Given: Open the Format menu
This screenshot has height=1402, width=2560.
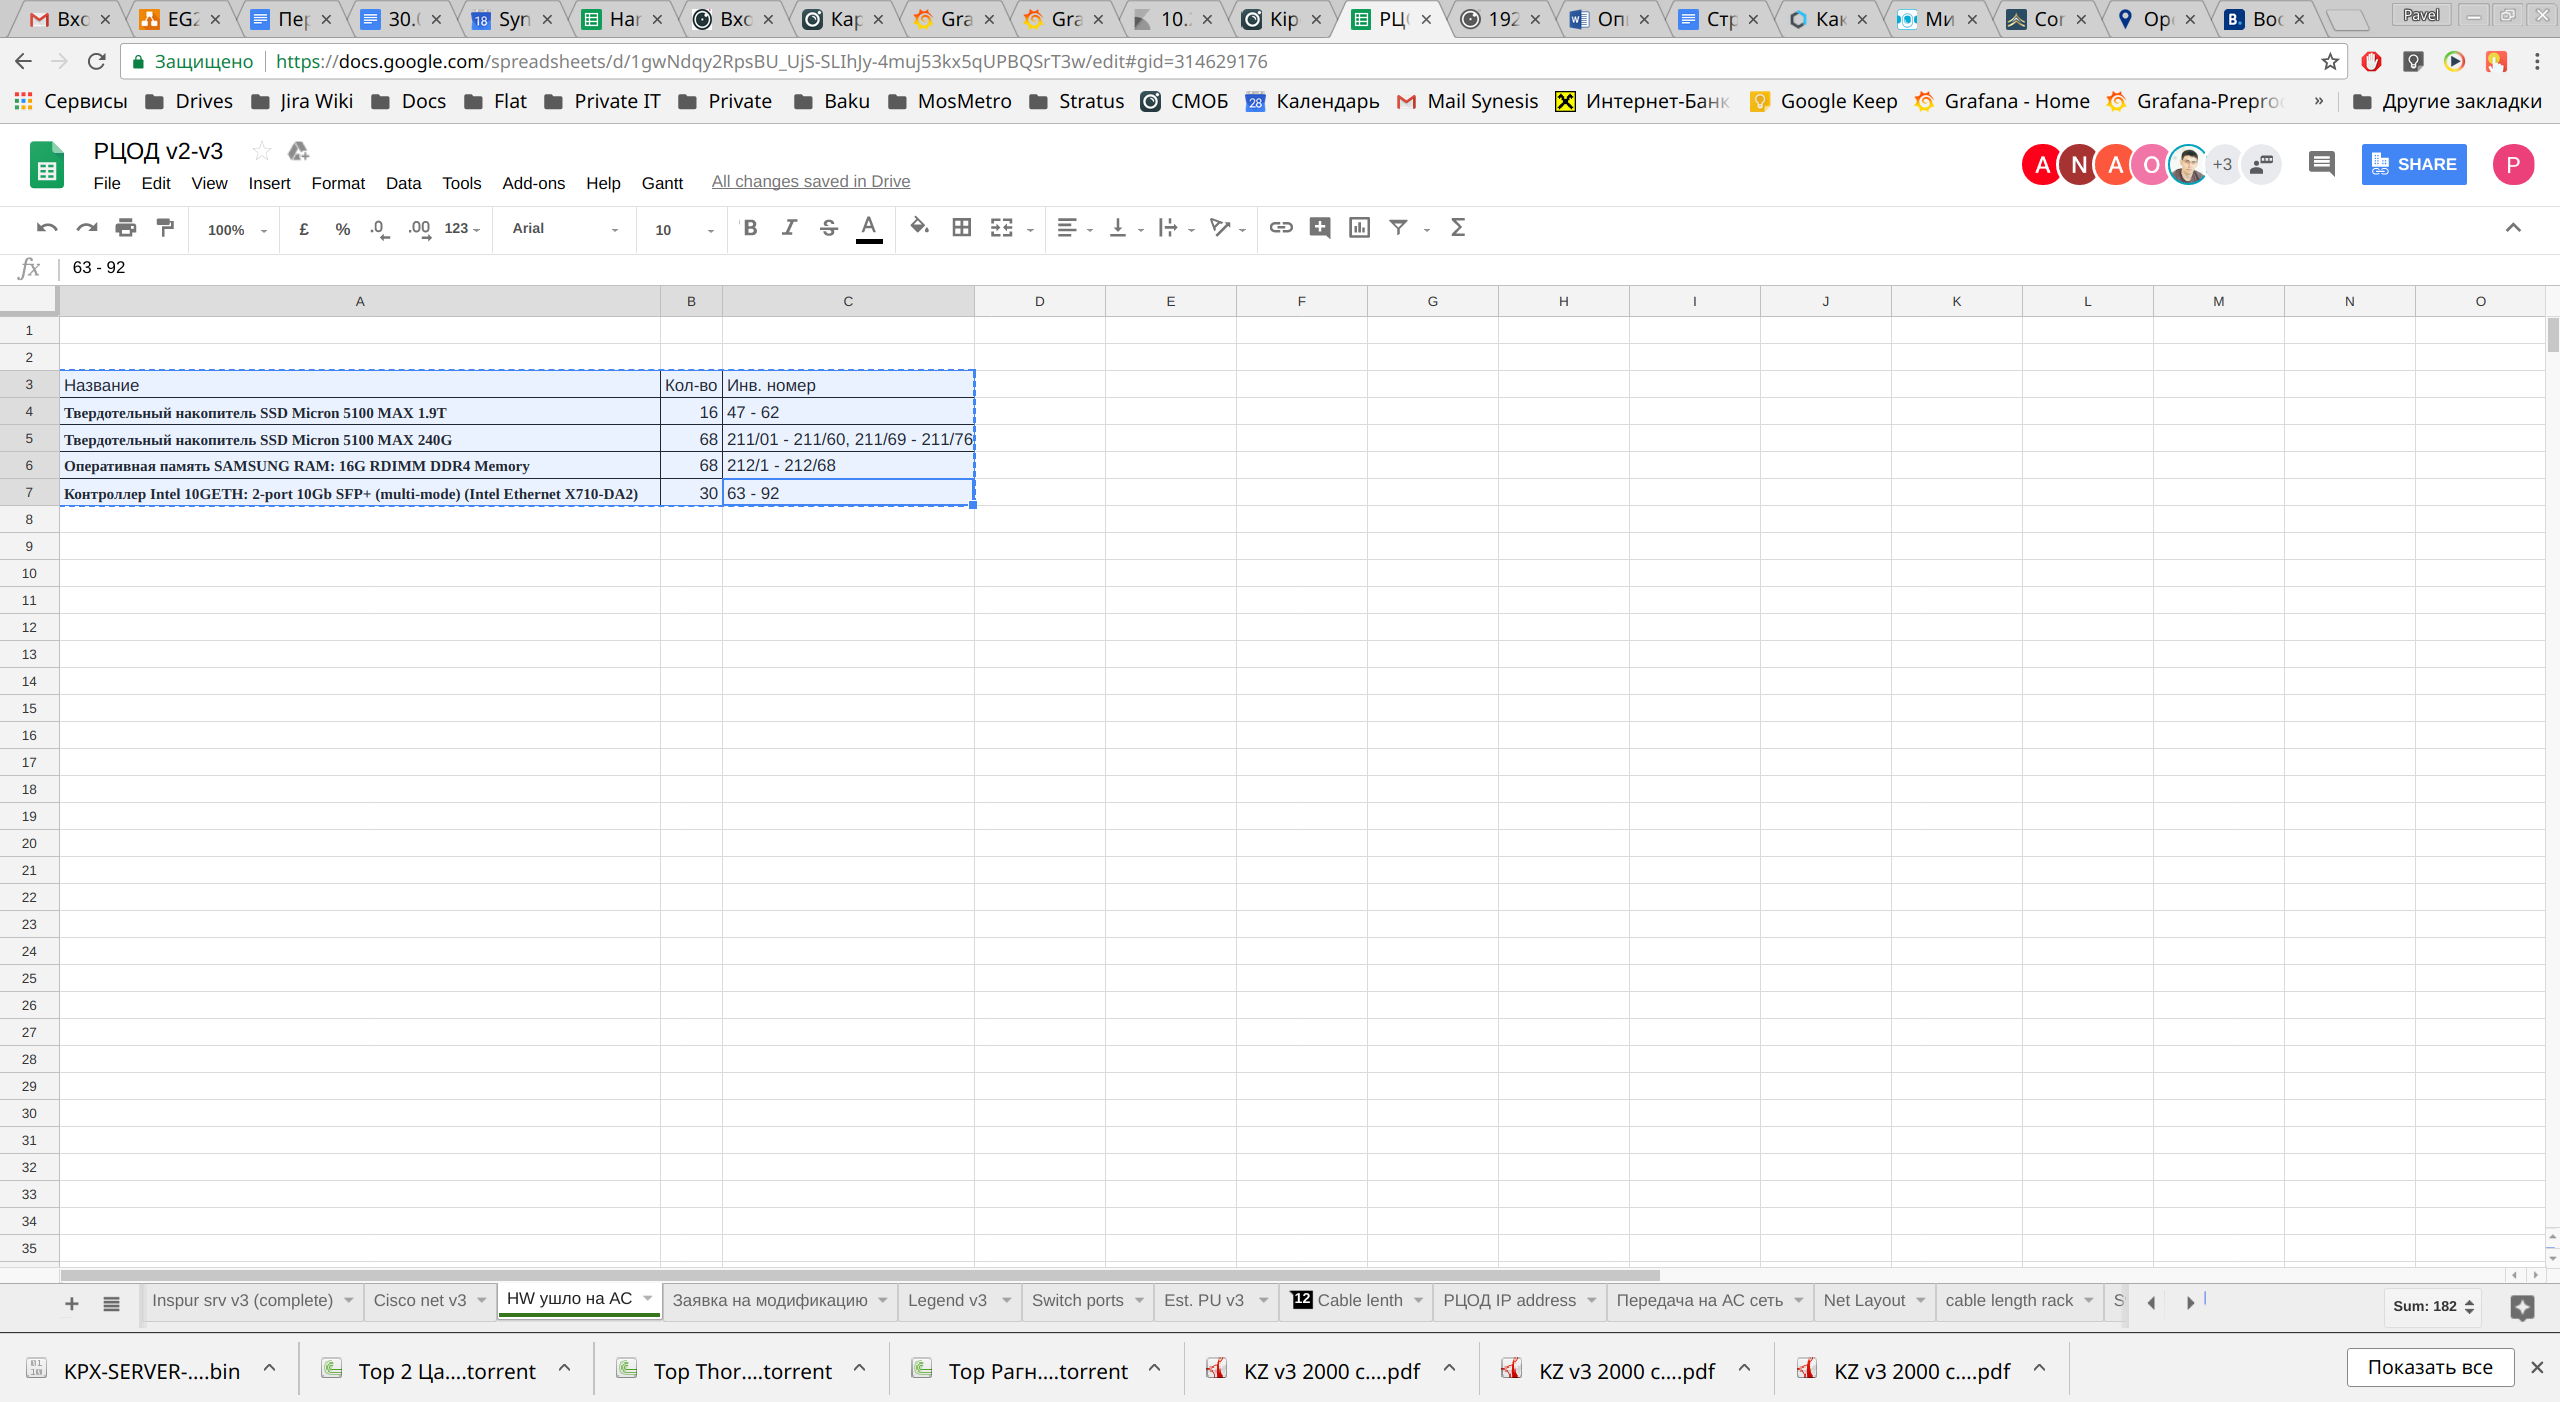Looking at the screenshot, I should coord(338,183).
